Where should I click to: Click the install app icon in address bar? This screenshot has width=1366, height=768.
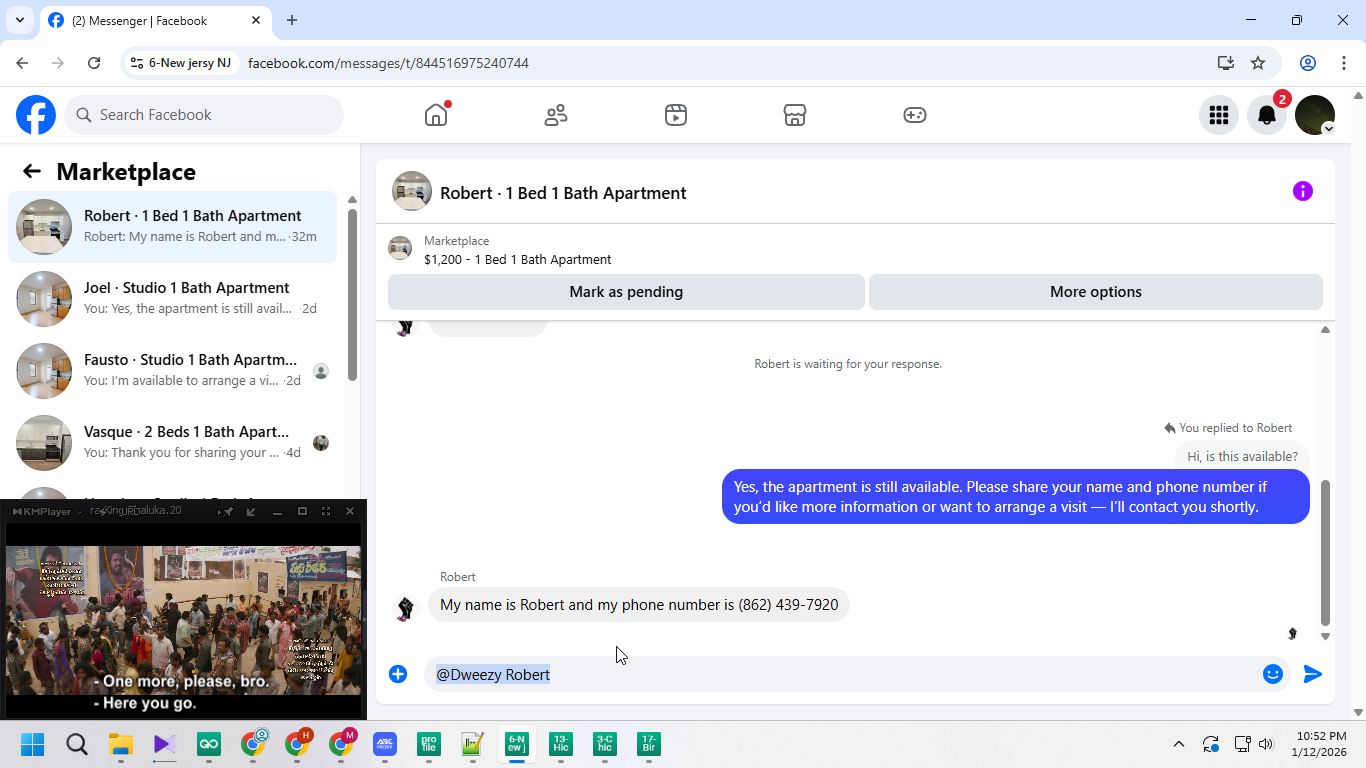pos(1226,63)
